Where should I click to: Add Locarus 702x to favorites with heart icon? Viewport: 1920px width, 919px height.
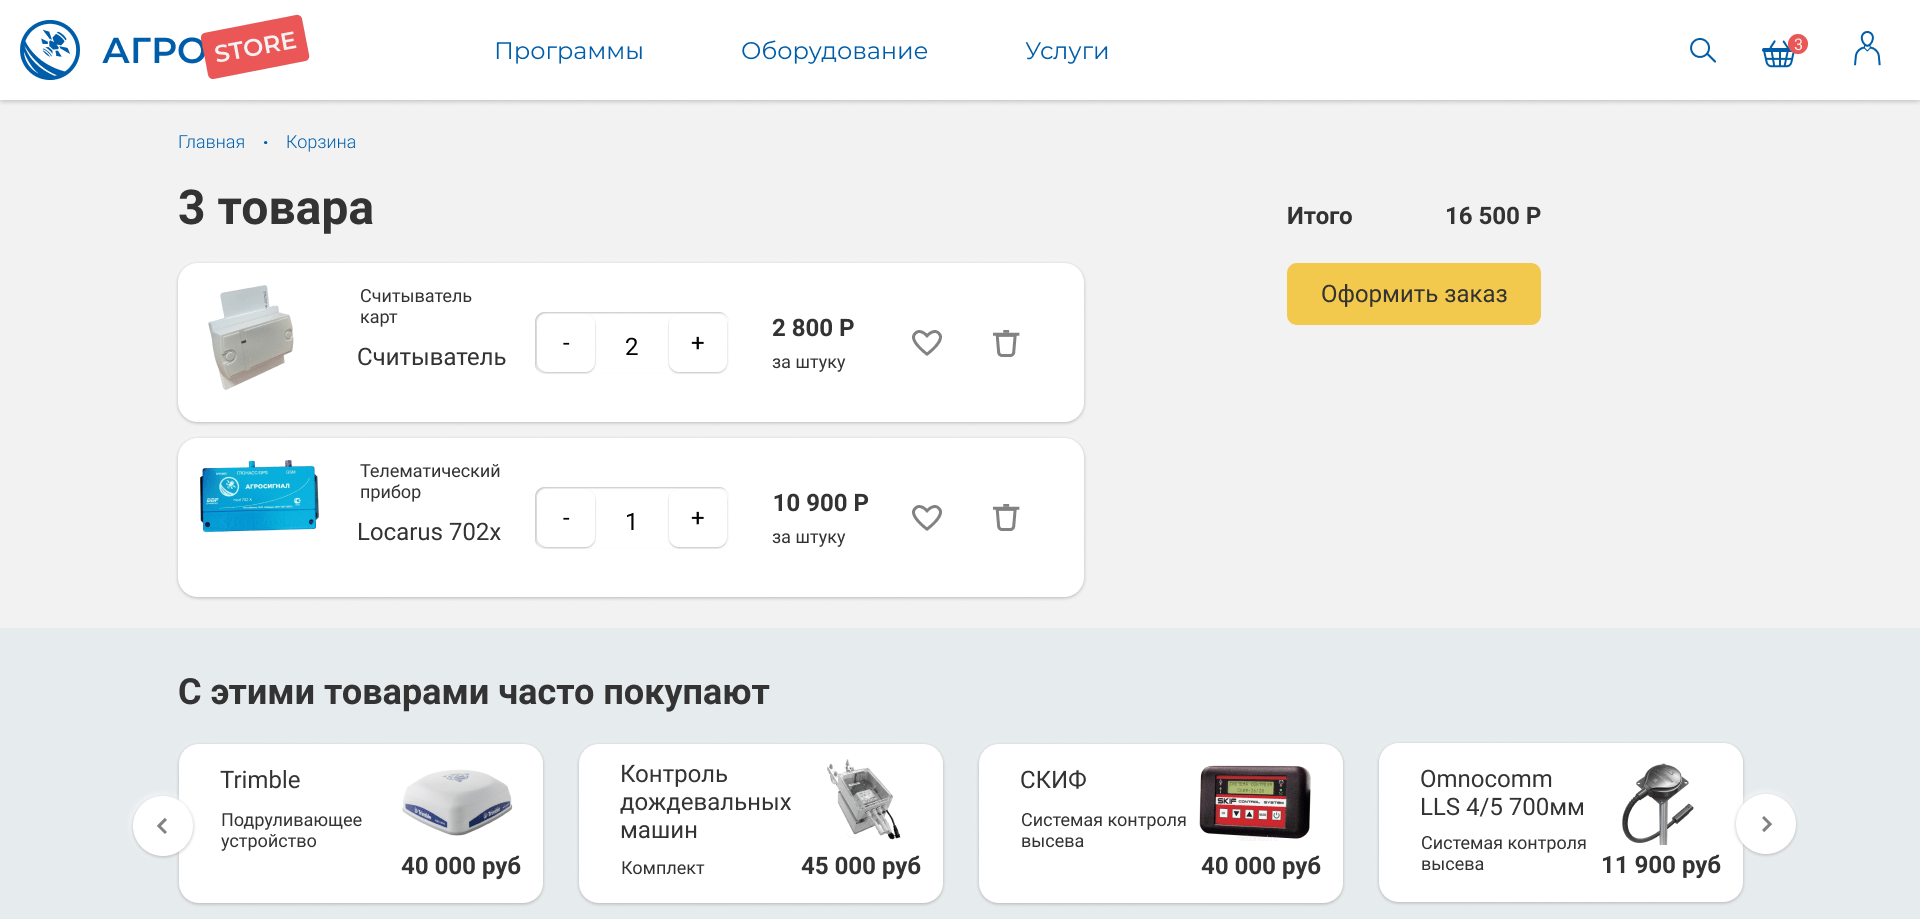coord(927,518)
